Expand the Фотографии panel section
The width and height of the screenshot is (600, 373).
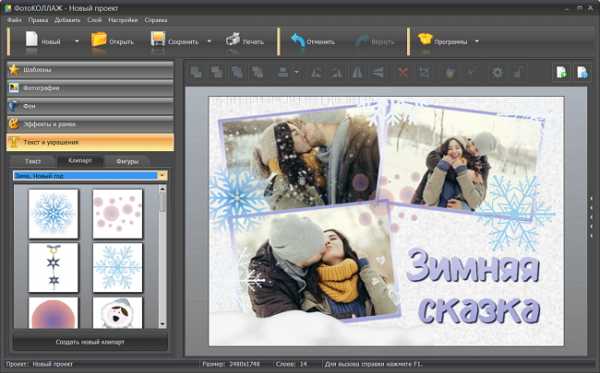coord(90,88)
